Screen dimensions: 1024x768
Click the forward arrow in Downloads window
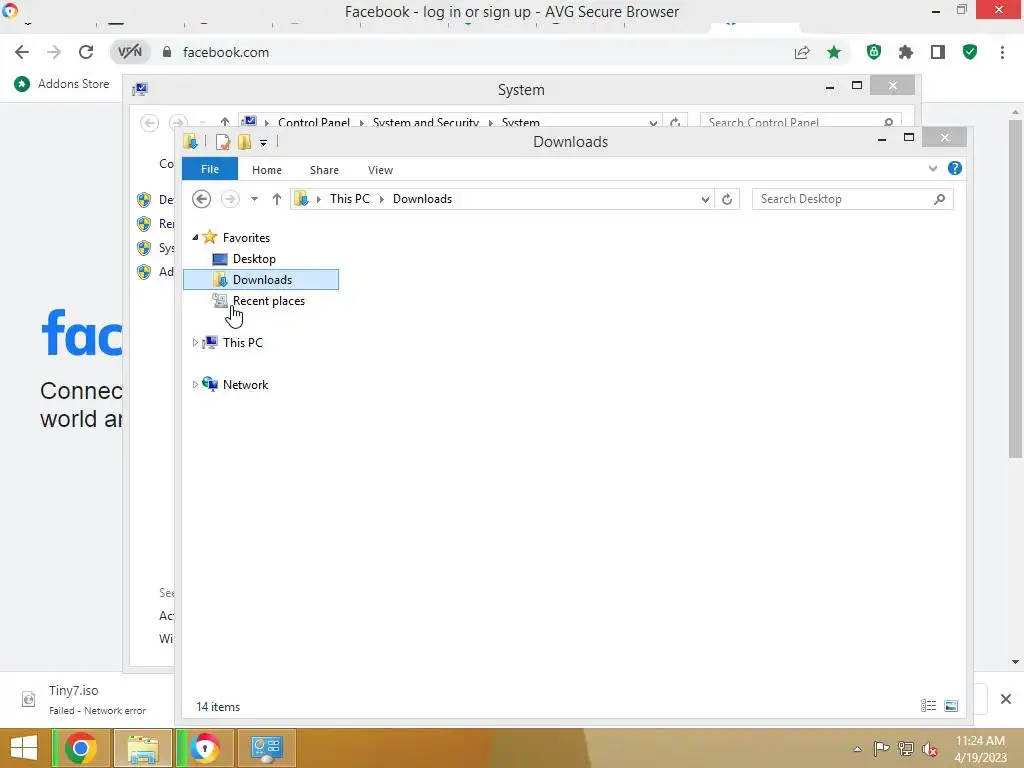point(230,199)
